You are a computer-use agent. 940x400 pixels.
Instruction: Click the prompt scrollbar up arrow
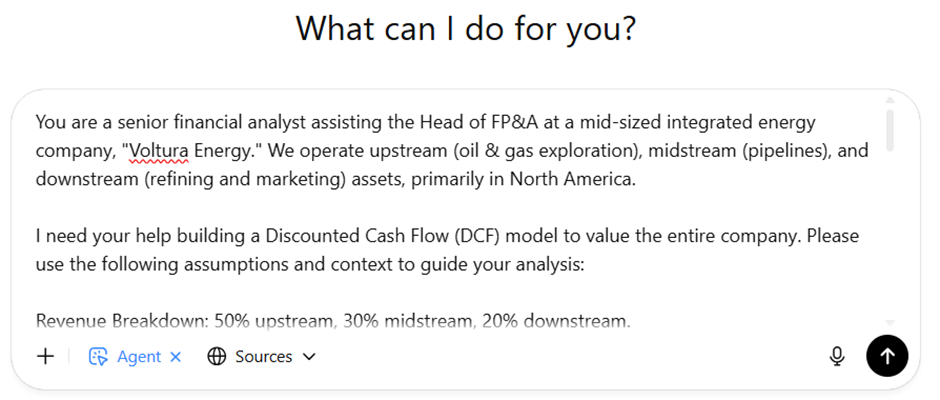click(x=890, y=100)
